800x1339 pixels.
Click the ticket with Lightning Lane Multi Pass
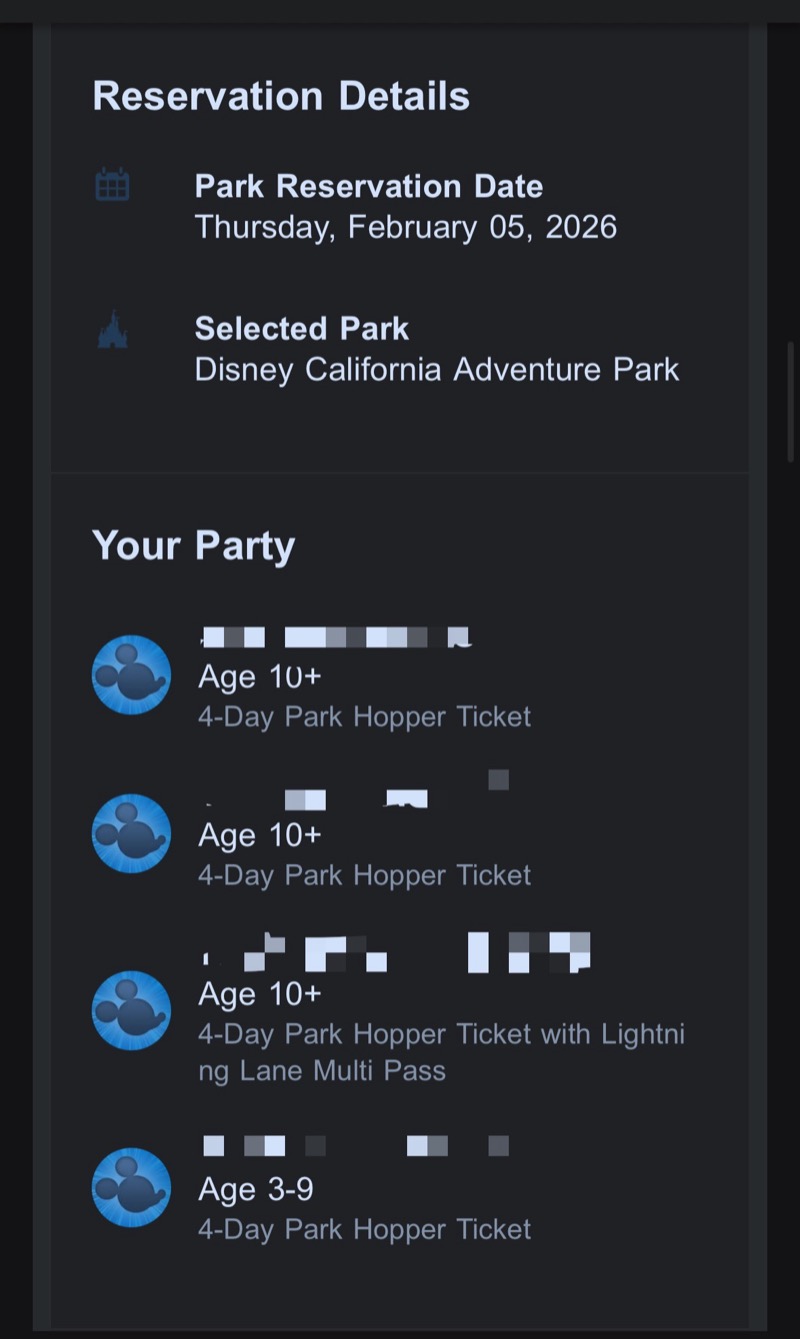[x=441, y=1052]
